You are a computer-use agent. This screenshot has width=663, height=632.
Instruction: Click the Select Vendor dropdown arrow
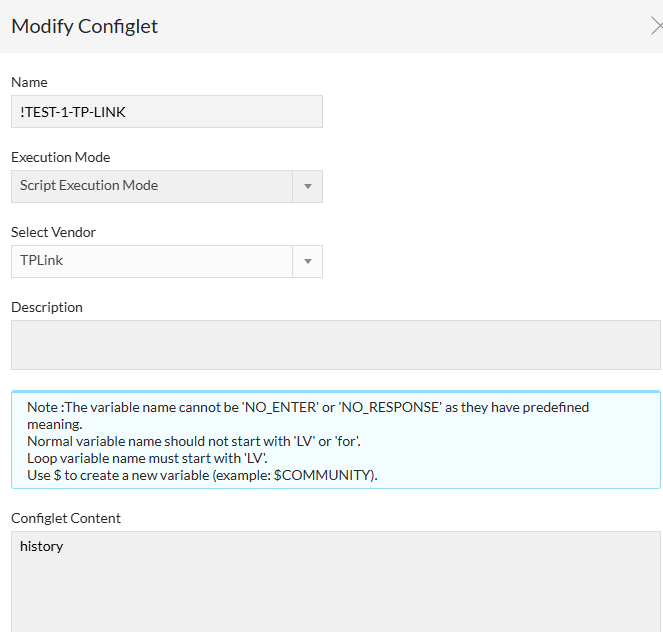[307, 261]
